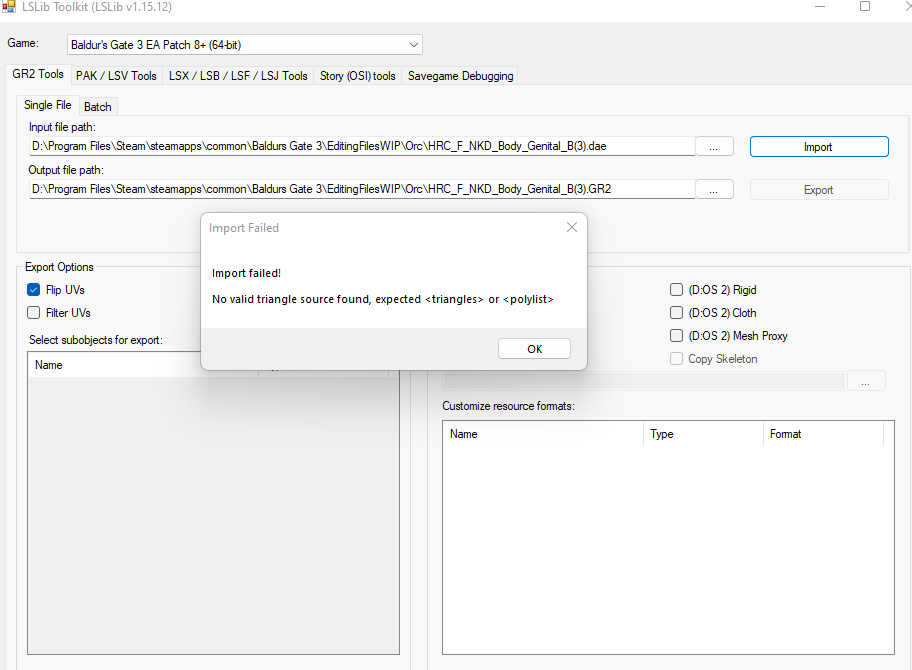
Task: Open the Story (OSI) tools tab
Action: pyautogui.click(x=358, y=76)
